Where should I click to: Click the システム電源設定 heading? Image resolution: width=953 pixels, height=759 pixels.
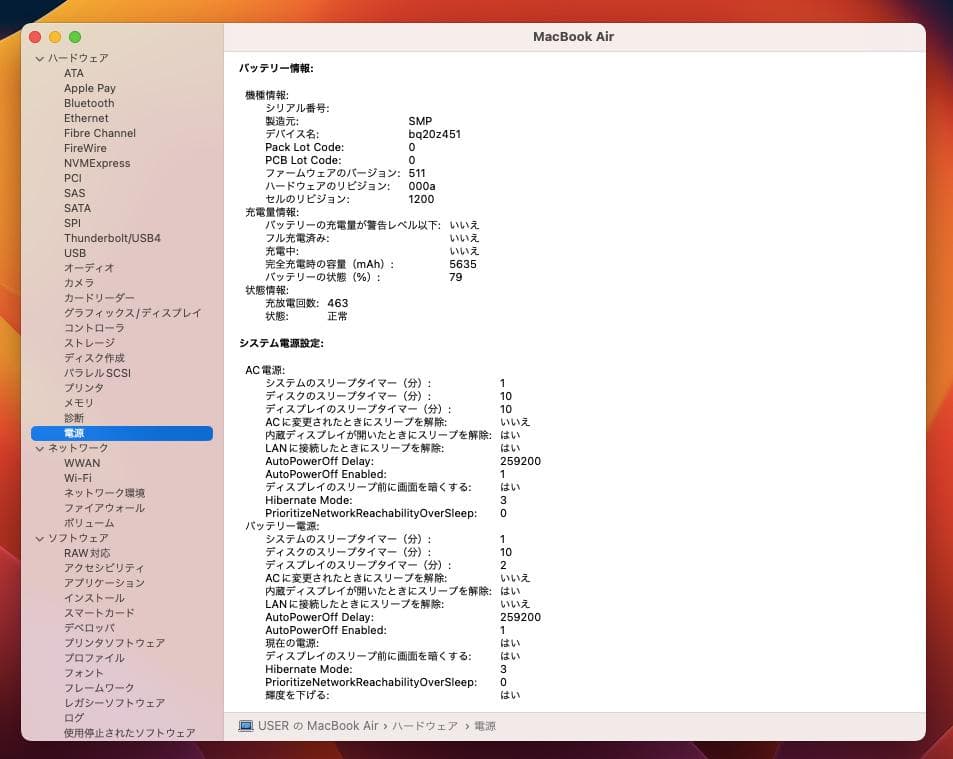pos(281,343)
